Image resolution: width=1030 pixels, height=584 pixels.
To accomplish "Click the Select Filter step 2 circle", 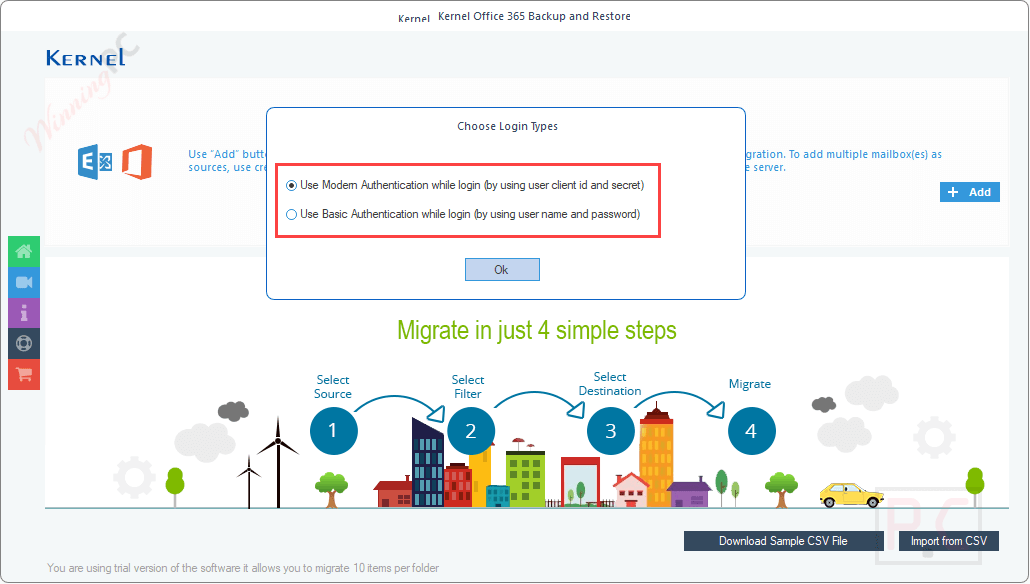I will click(470, 431).
